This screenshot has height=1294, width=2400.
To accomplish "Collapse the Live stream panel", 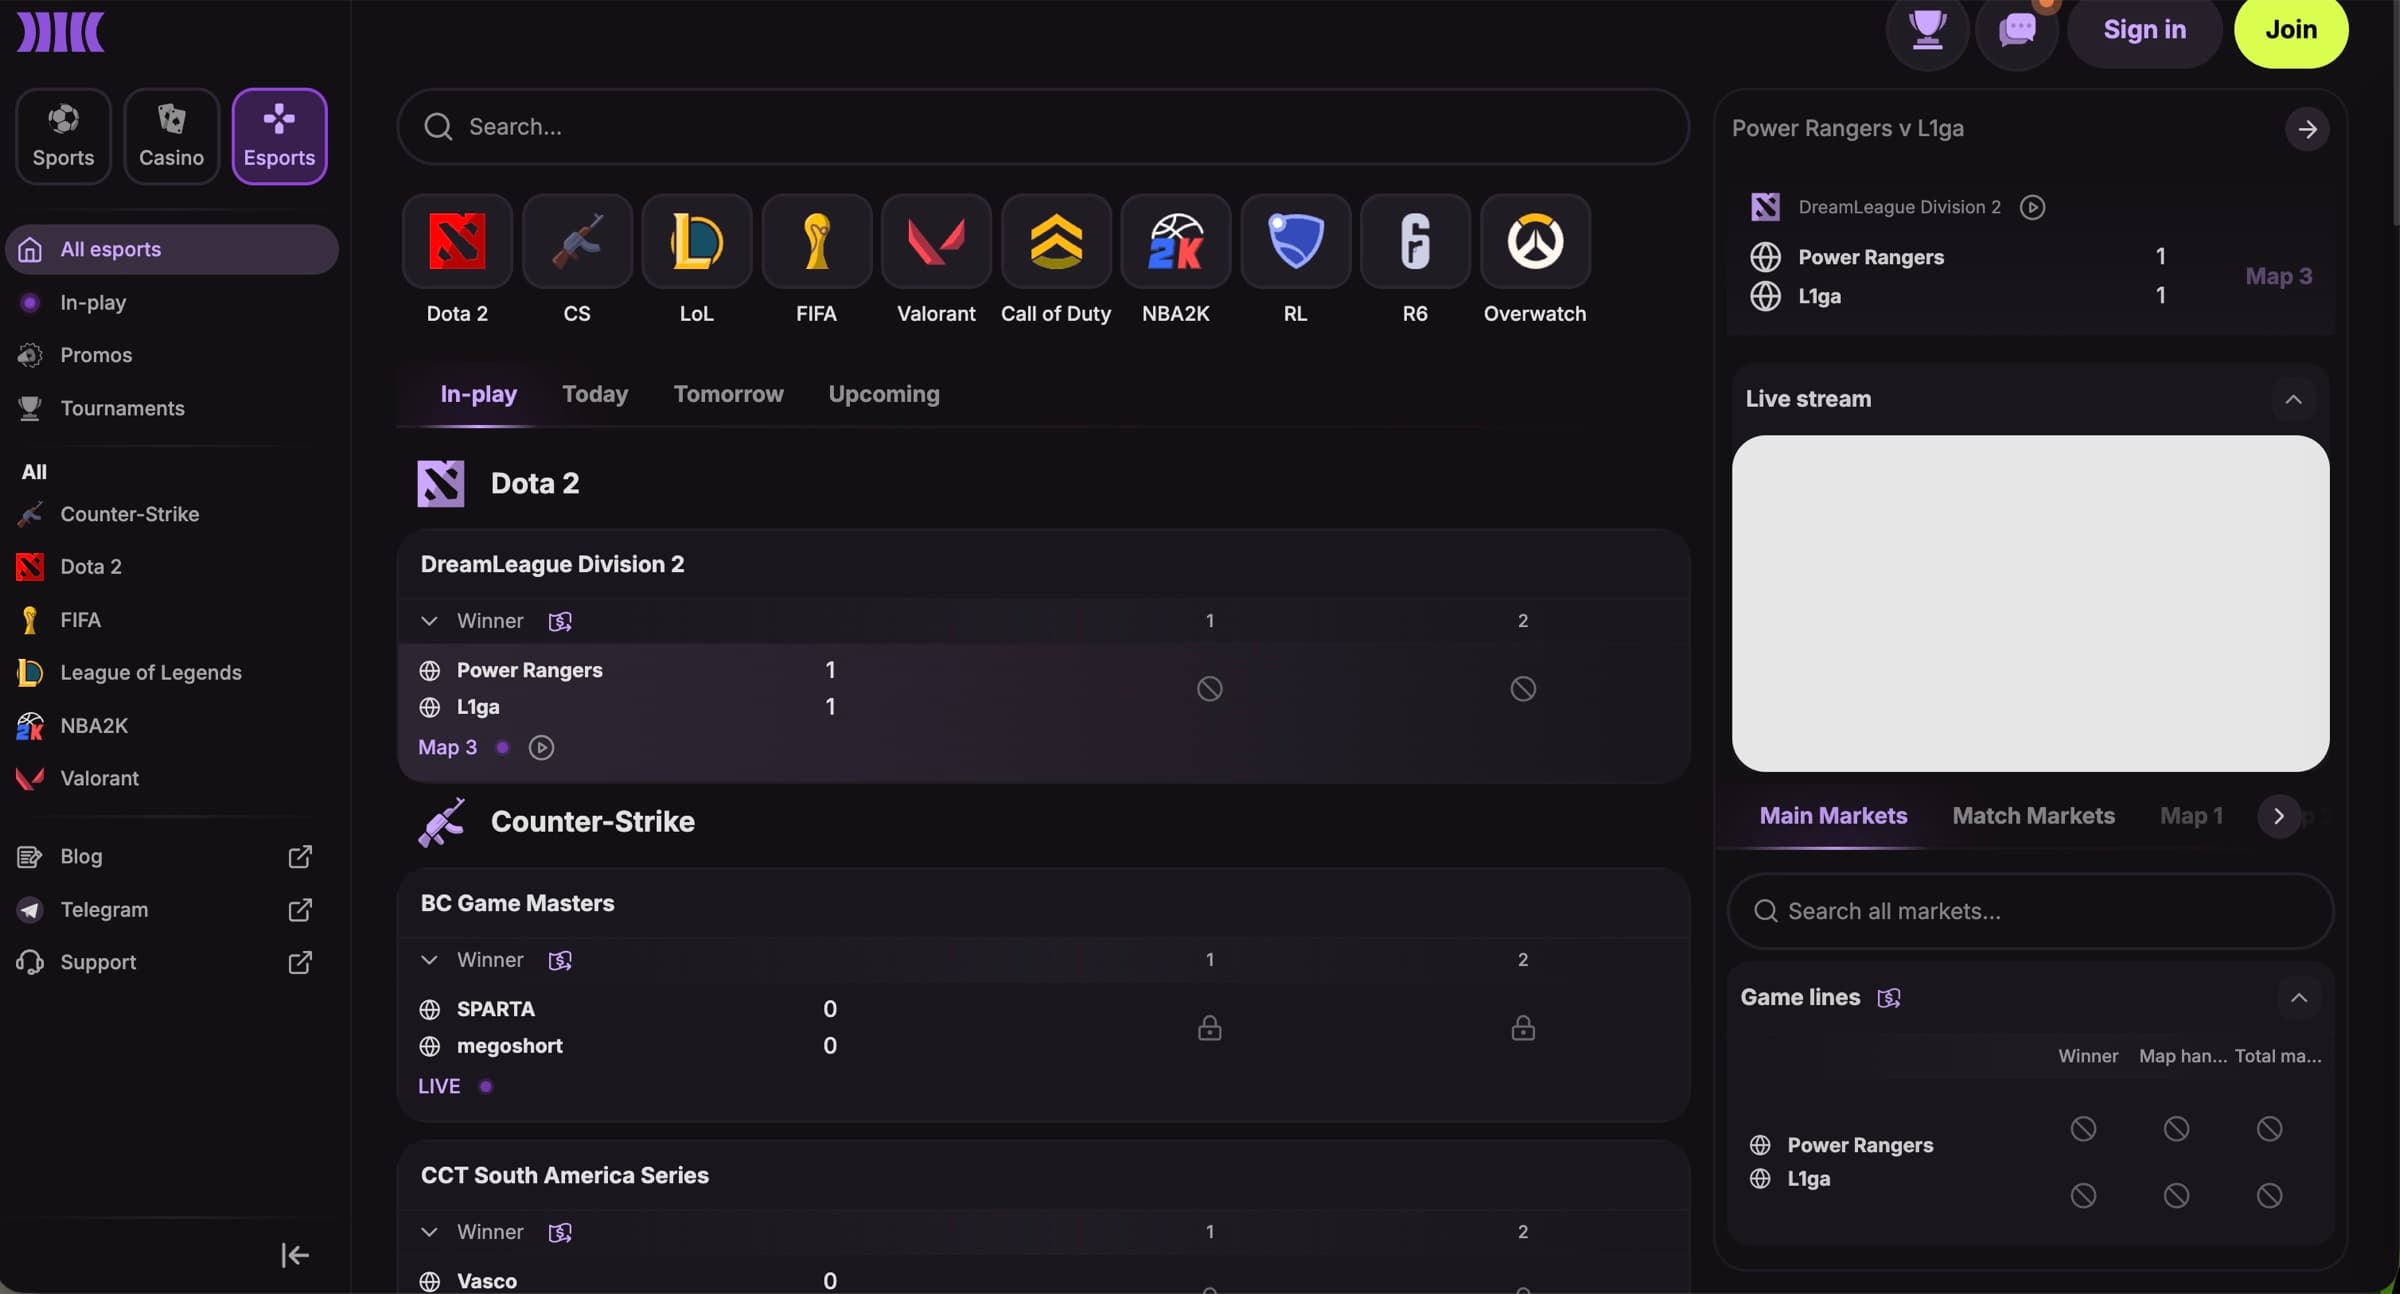I will (x=2293, y=400).
